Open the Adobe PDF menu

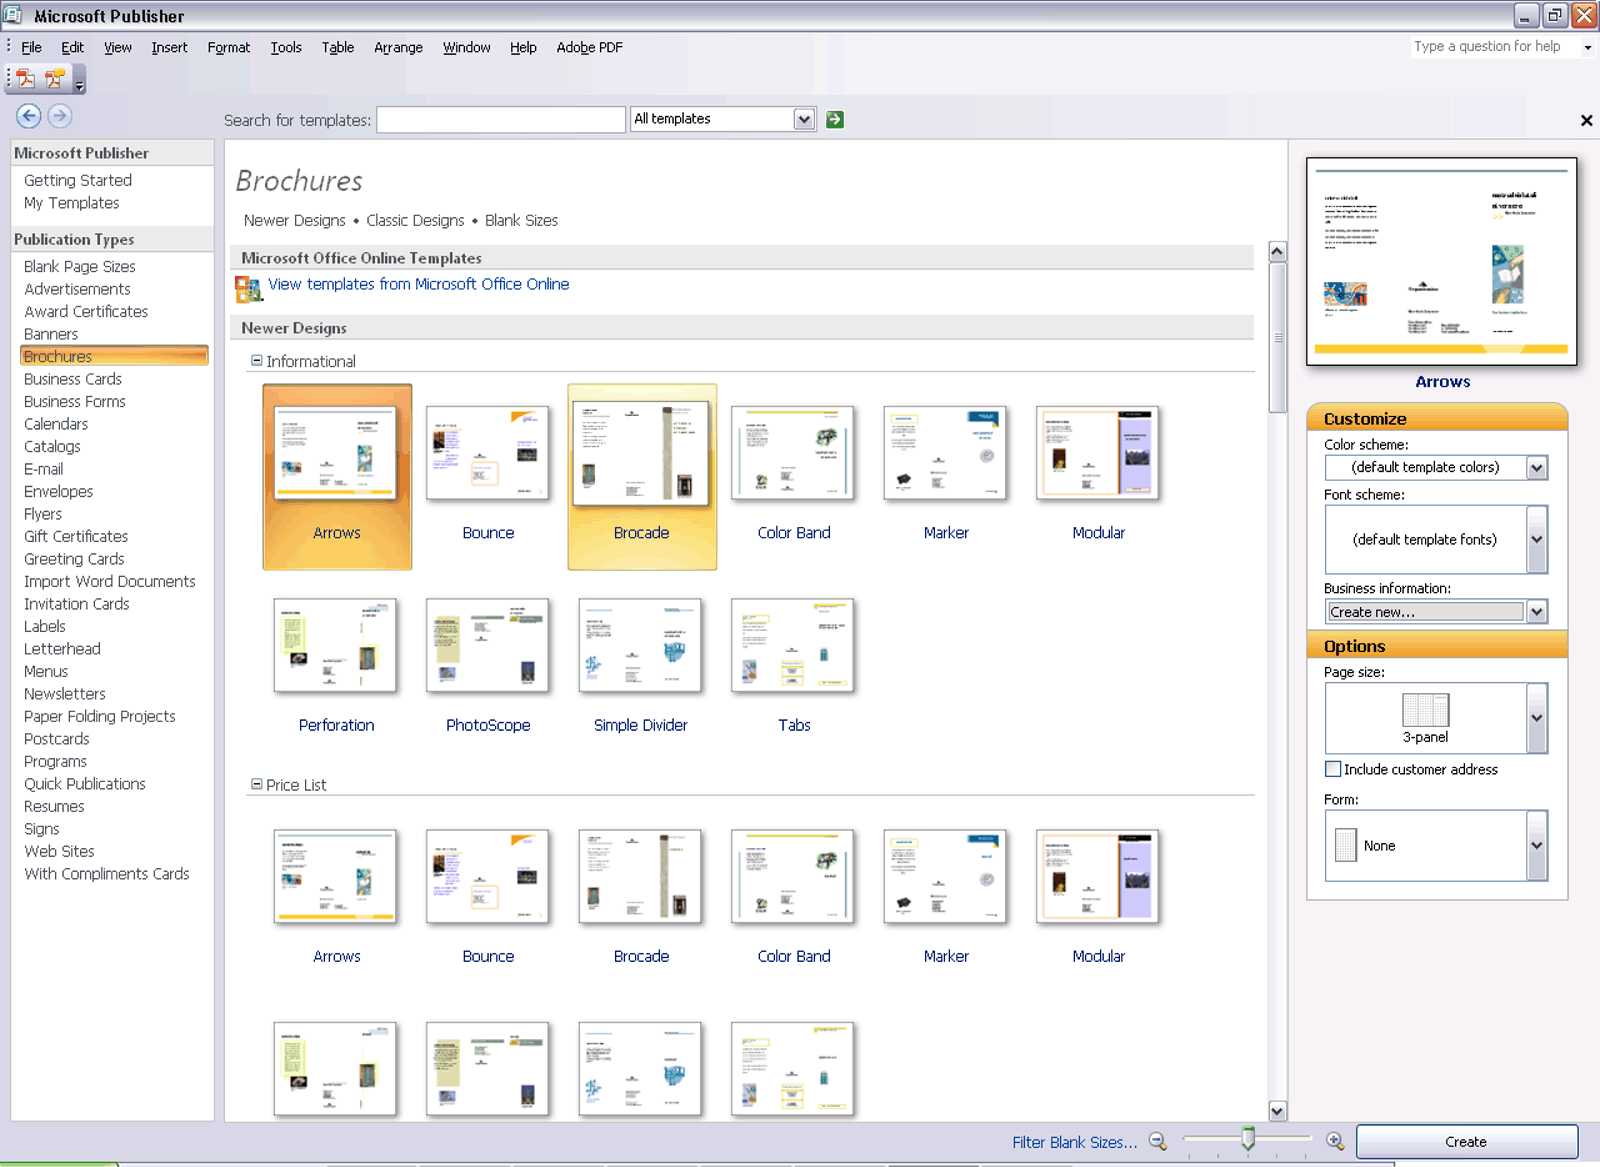click(589, 47)
